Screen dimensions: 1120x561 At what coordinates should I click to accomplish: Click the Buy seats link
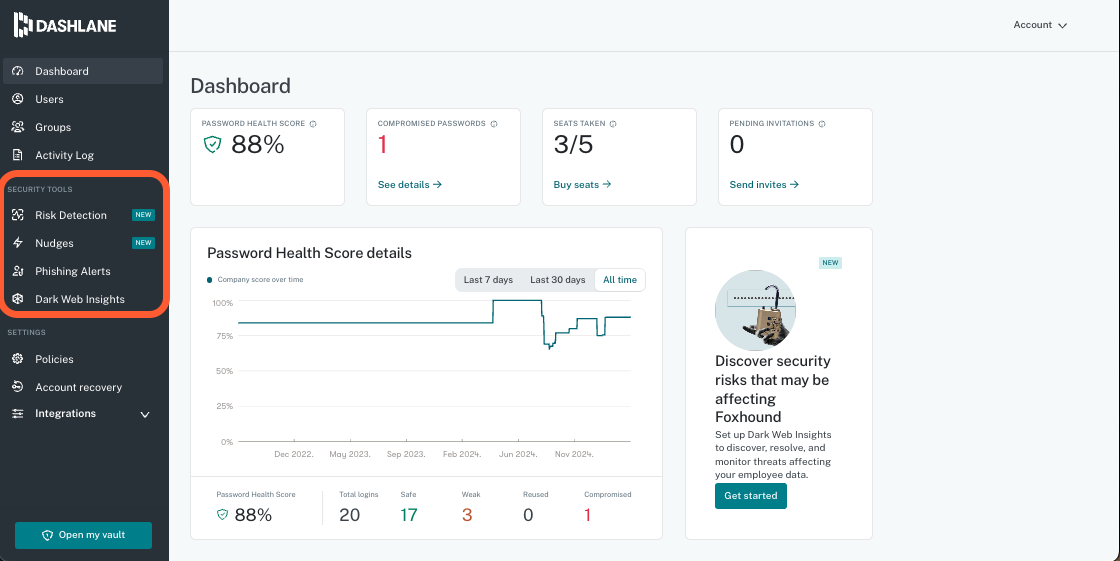pyautogui.click(x=582, y=184)
